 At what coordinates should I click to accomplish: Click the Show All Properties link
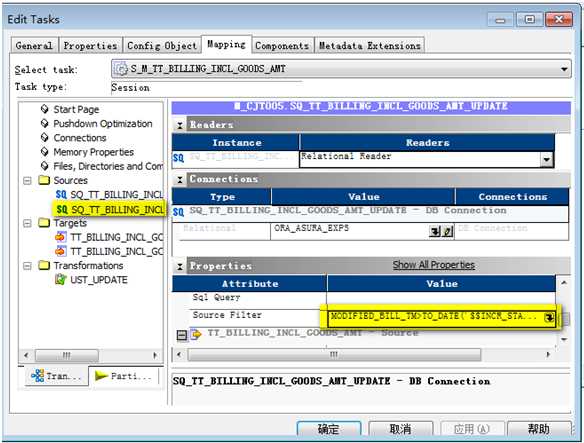pyautogui.click(x=434, y=265)
